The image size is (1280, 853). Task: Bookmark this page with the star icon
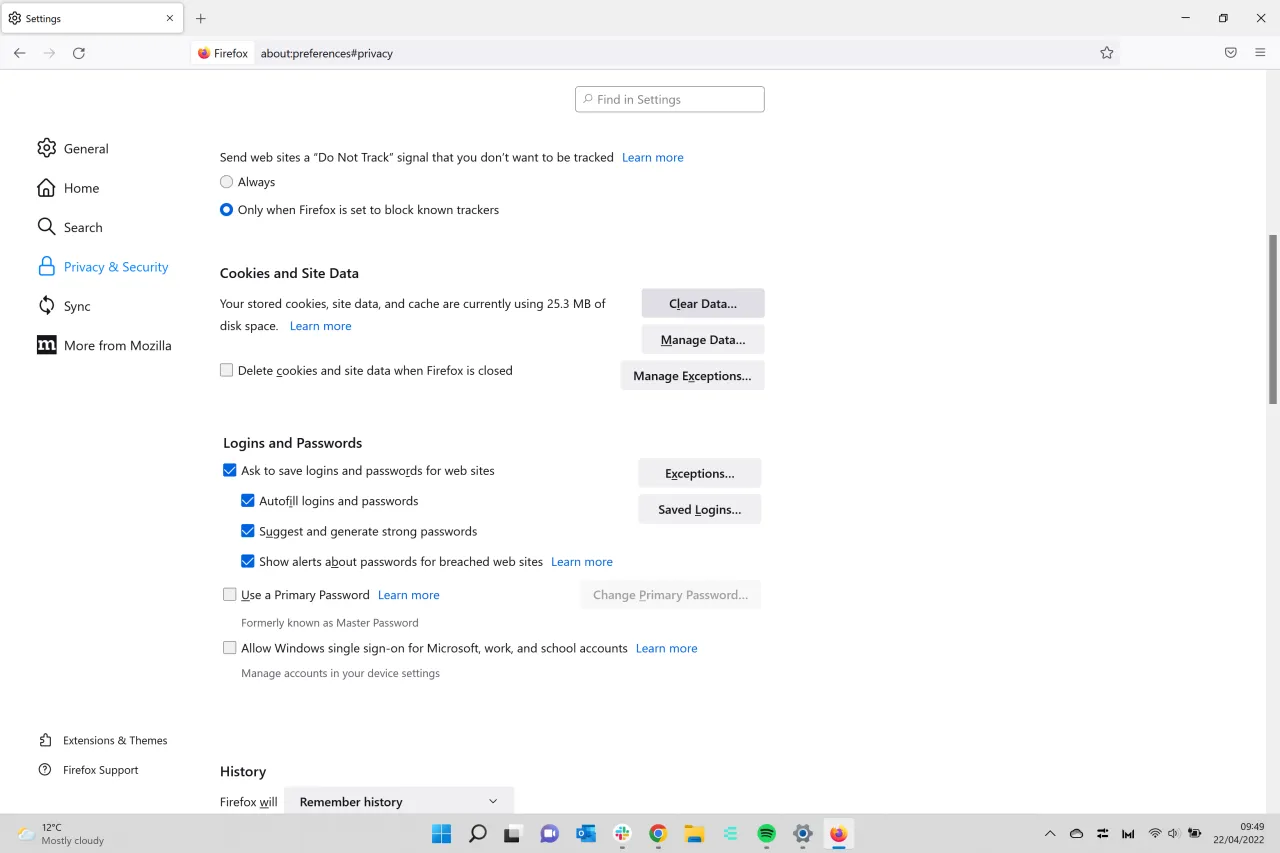(1107, 53)
